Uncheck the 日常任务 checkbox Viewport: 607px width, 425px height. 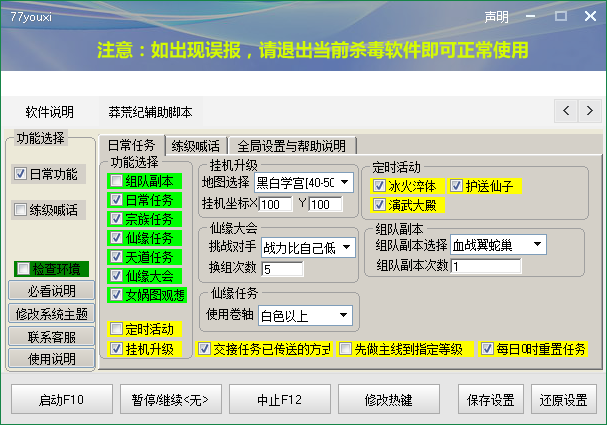tap(118, 200)
